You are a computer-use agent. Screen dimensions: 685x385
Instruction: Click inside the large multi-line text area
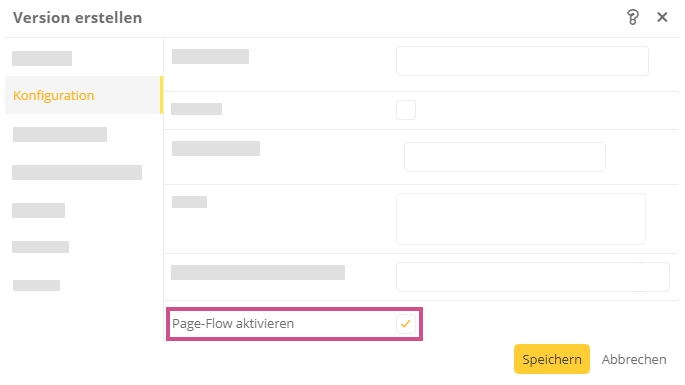[521, 219]
